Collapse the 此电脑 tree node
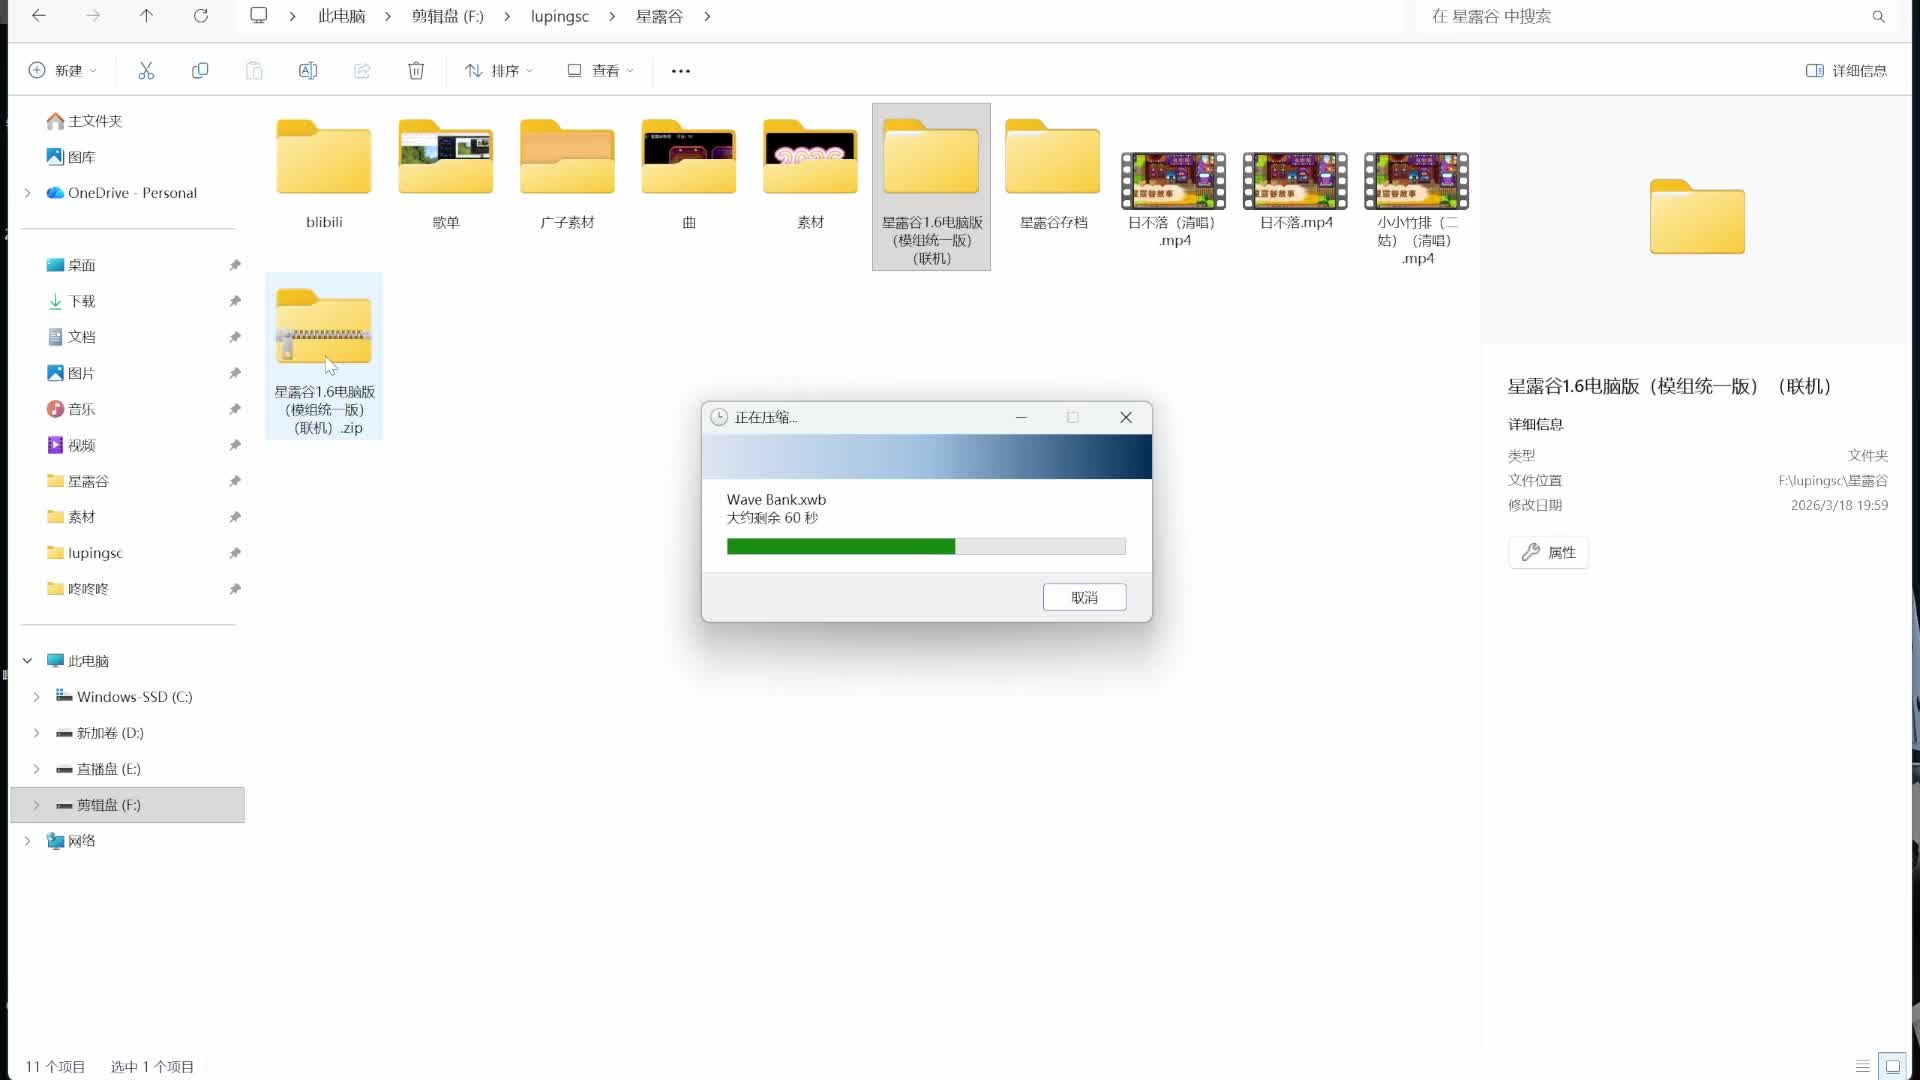Screen dimensions: 1920x1080 tap(28, 661)
